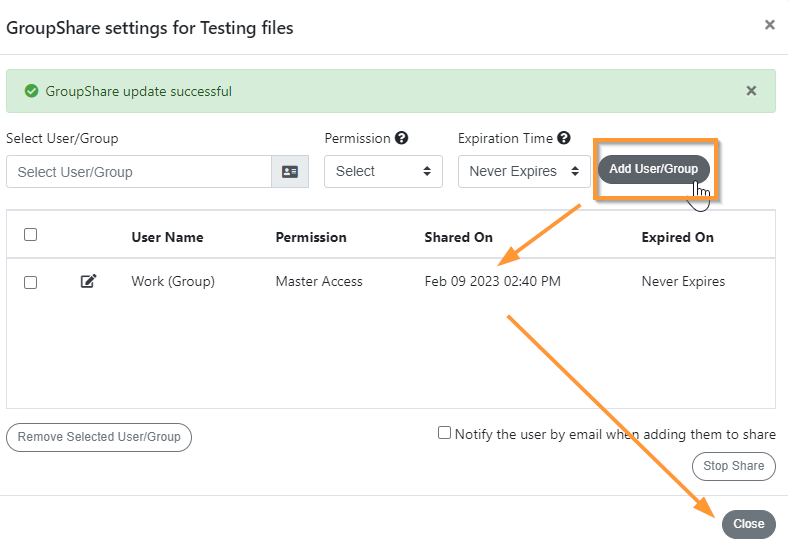Click the Stop Share button
The image size is (788, 550).
(734, 467)
